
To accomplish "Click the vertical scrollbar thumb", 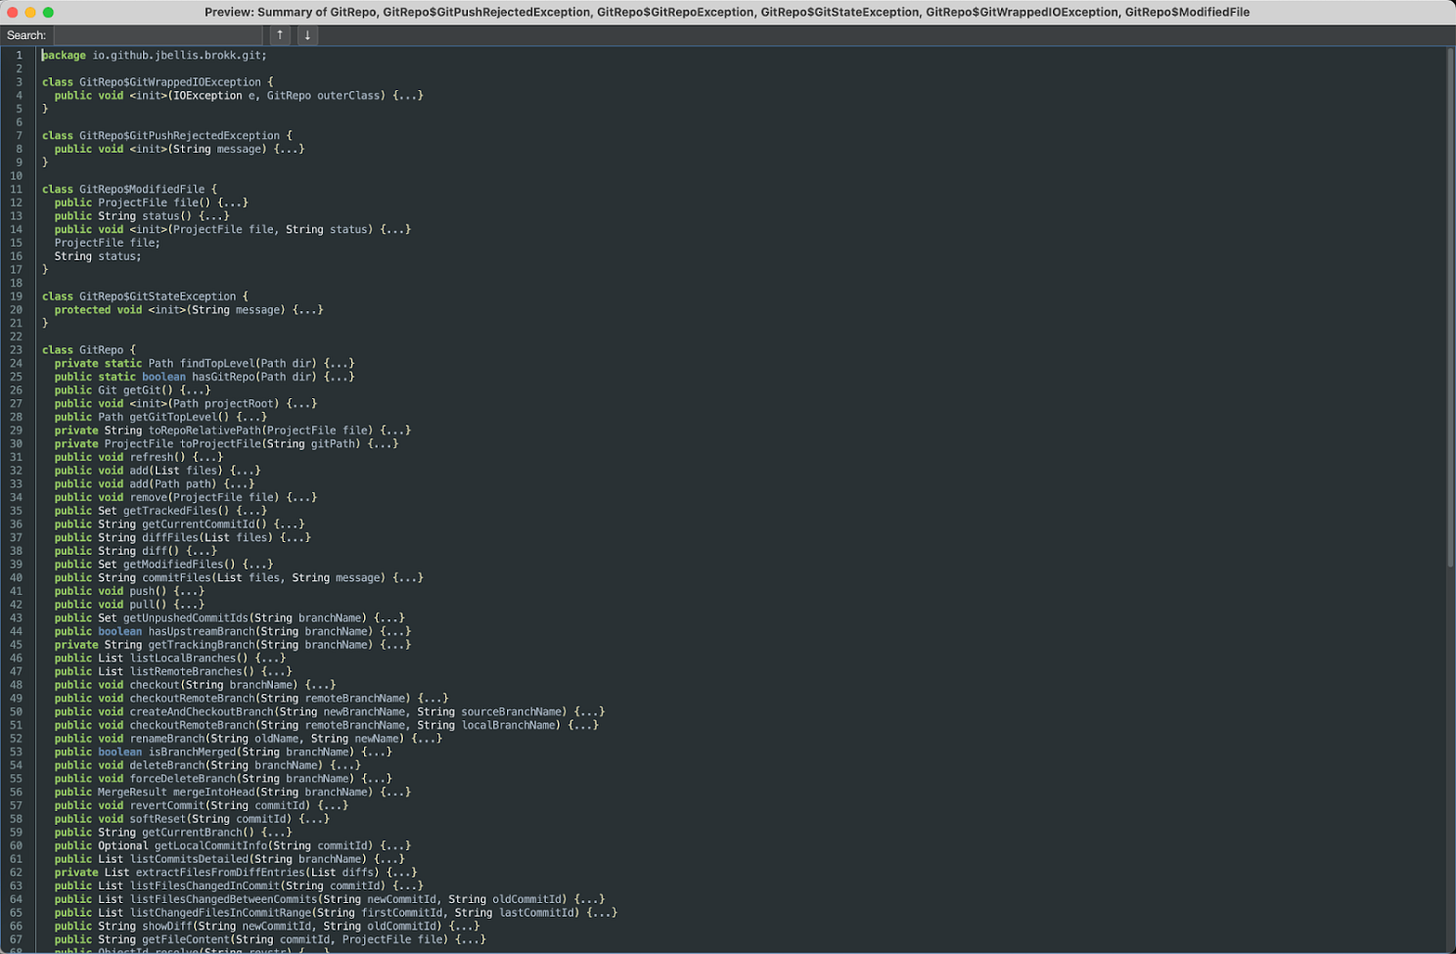I will point(1450,307).
